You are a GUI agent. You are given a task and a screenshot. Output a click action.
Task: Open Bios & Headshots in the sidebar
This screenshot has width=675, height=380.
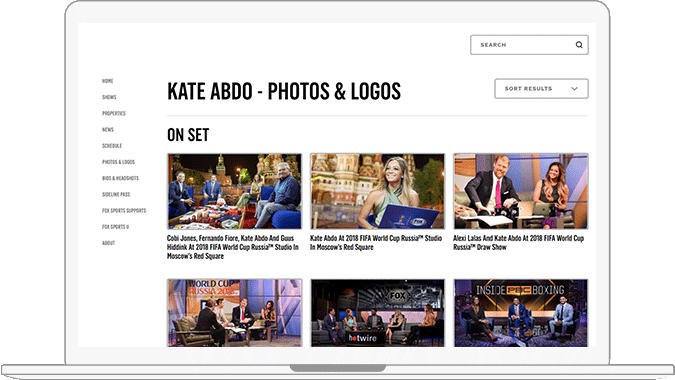coord(120,178)
